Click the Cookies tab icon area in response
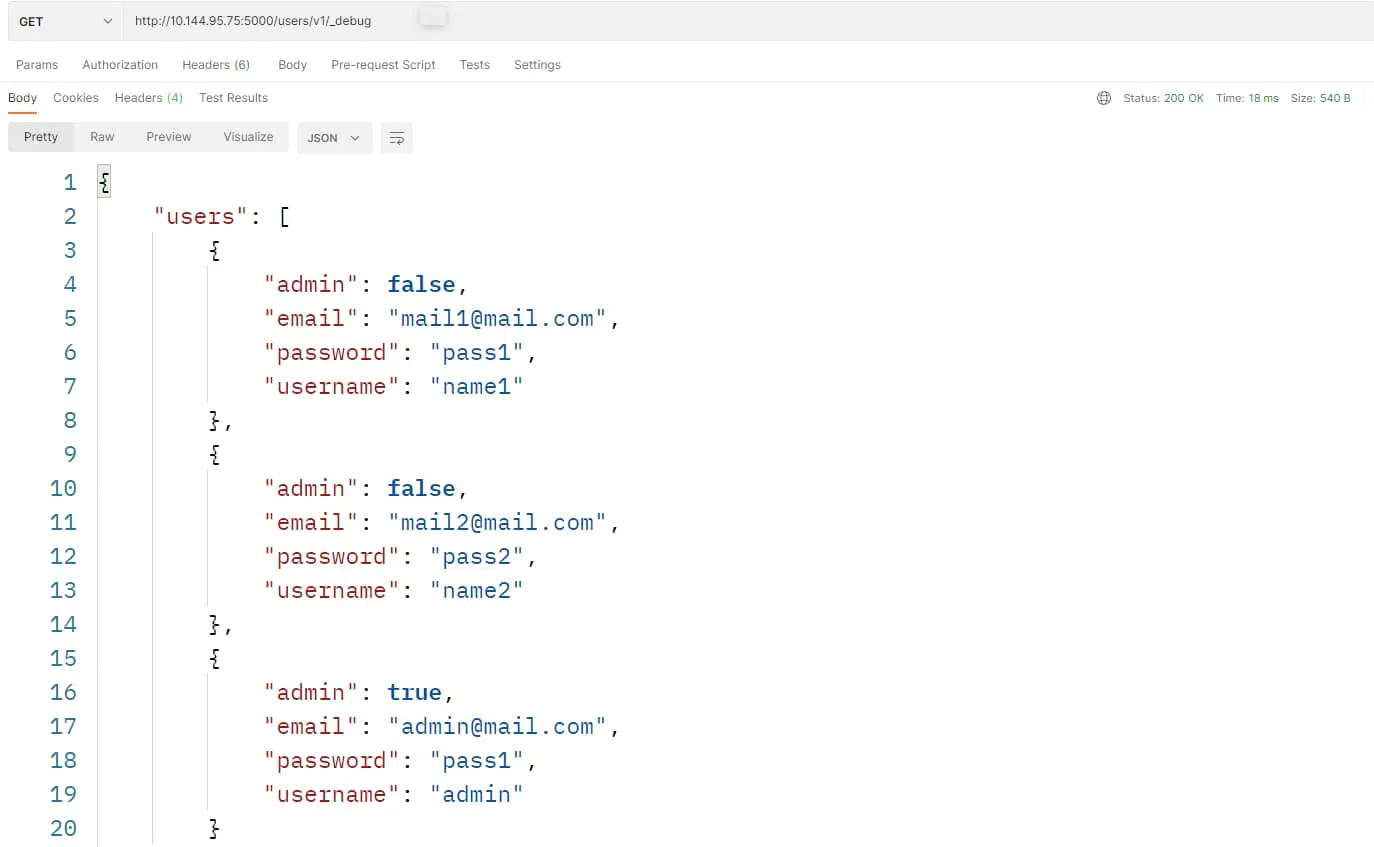This screenshot has height=847, width=1374. (x=75, y=98)
